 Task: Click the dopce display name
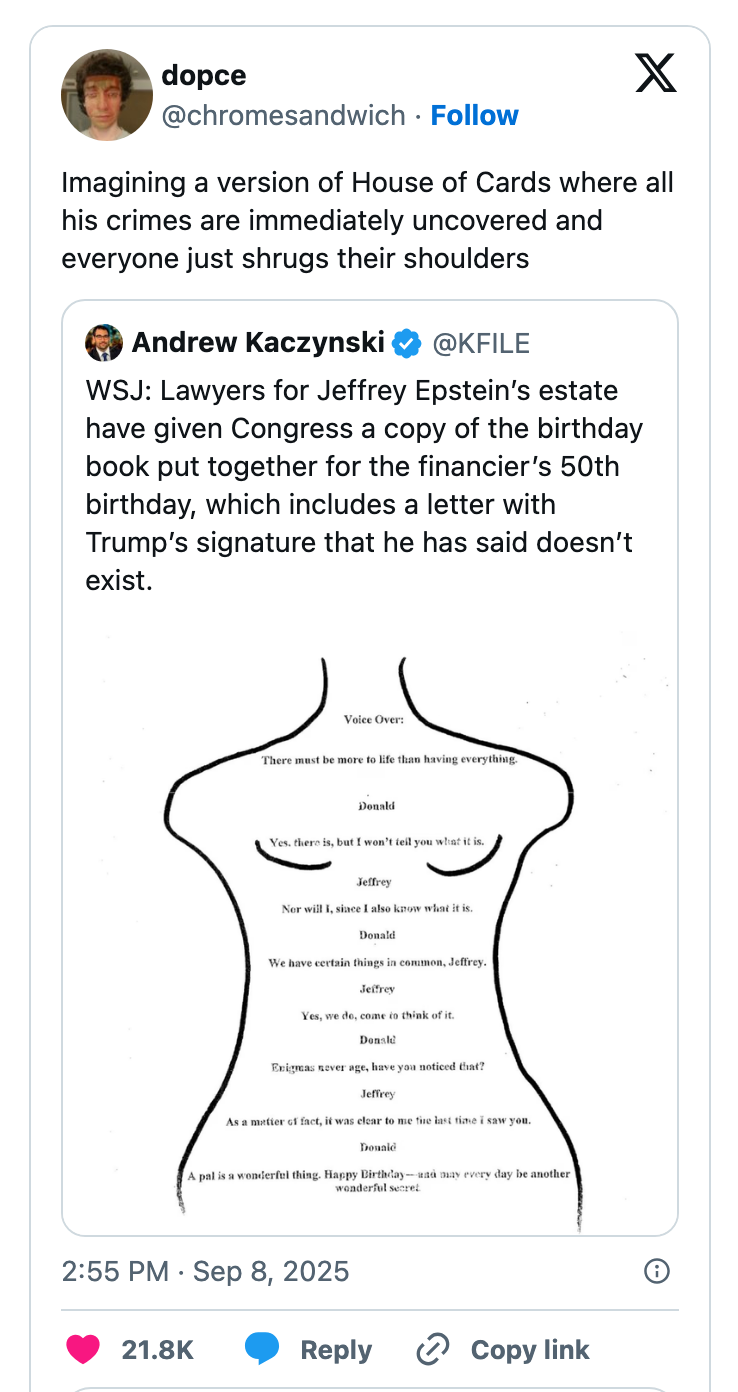tap(203, 75)
